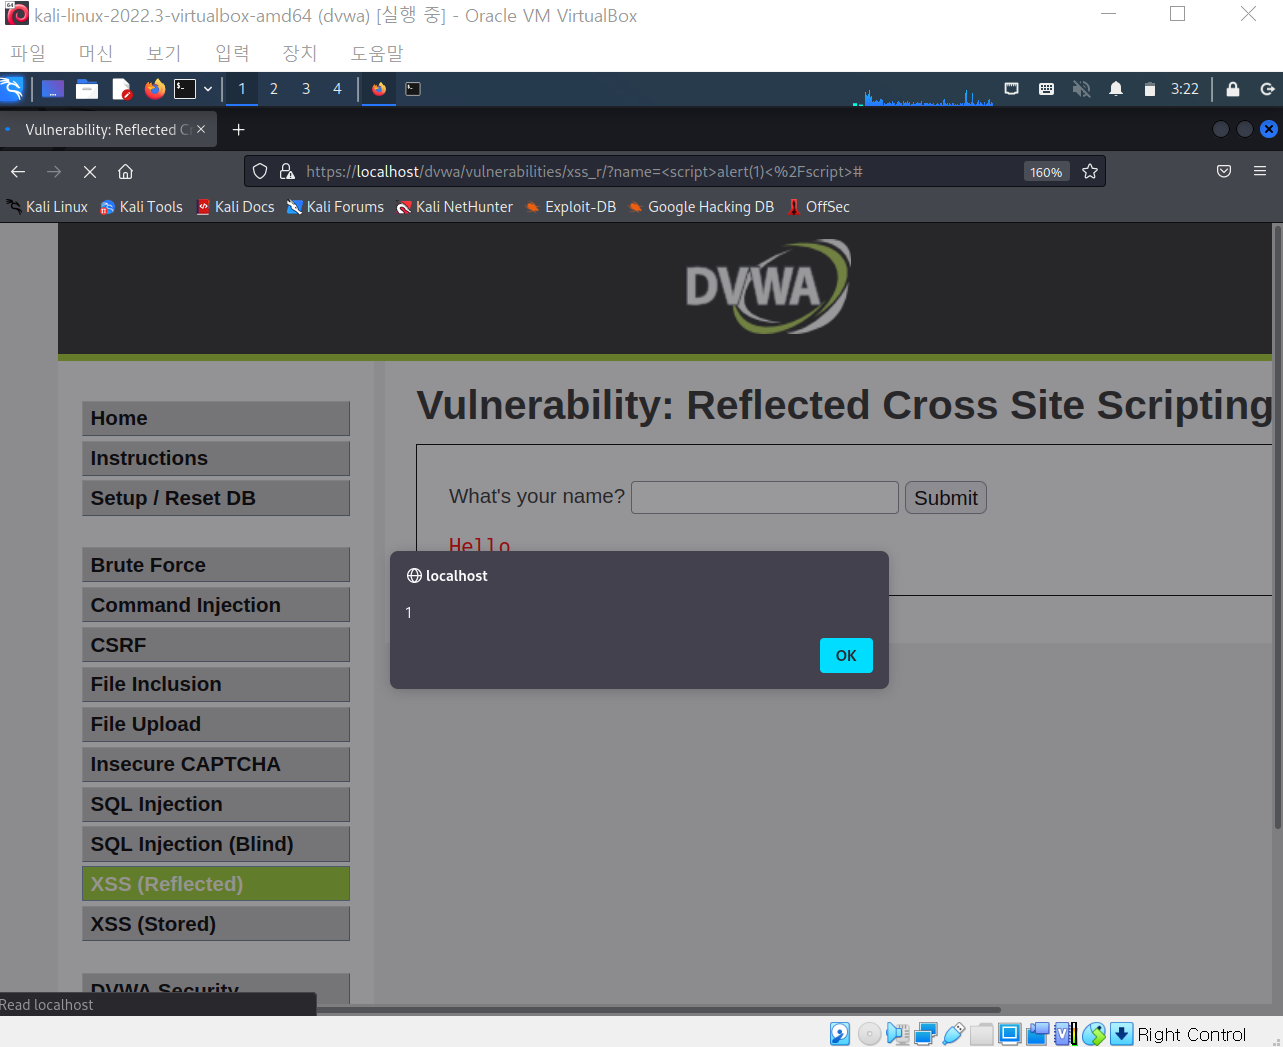The width and height of the screenshot is (1283, 1047).
Task: Switch to workspace 3
Action: tap(306, 89)
